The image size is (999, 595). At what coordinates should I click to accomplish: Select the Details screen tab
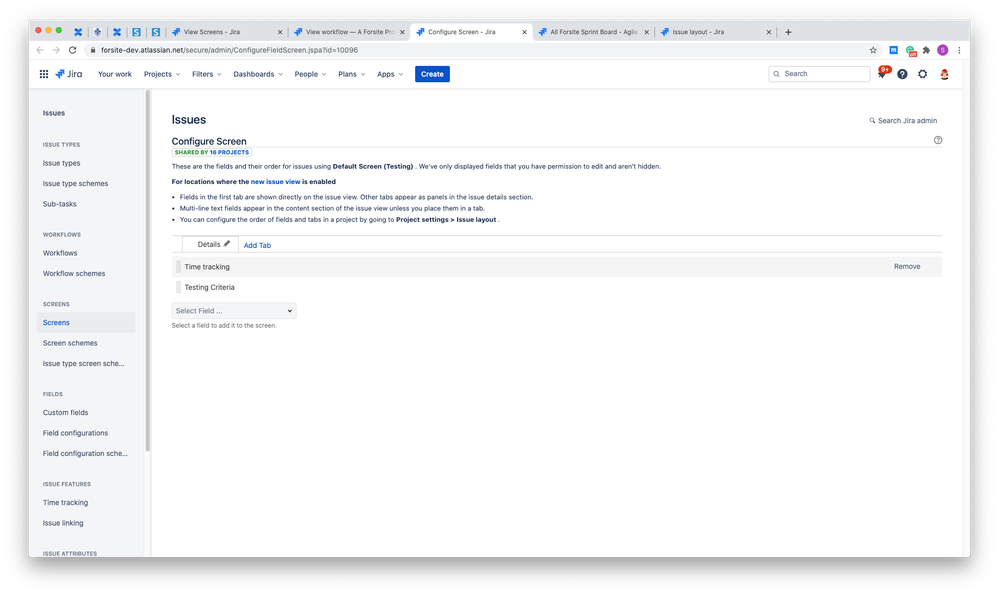click(x=208, y=245)
